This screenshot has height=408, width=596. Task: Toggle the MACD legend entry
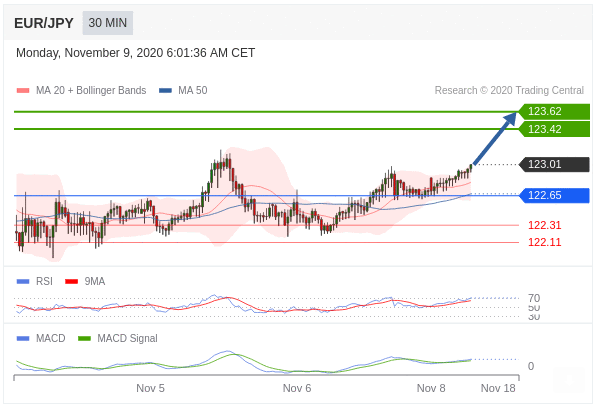pos(41,338)
